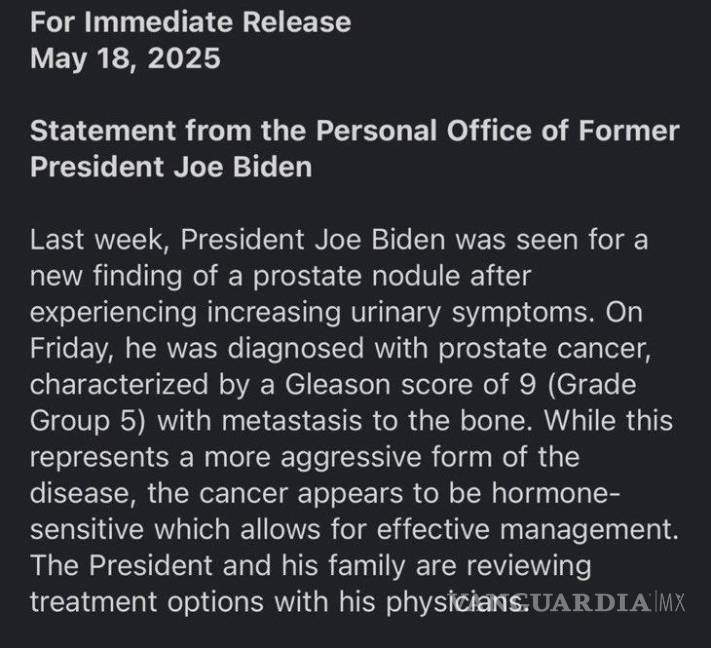This screenshot has height=648, width=711.
Task: Click the date "May 18, 2025"
Action: [125, 58]
